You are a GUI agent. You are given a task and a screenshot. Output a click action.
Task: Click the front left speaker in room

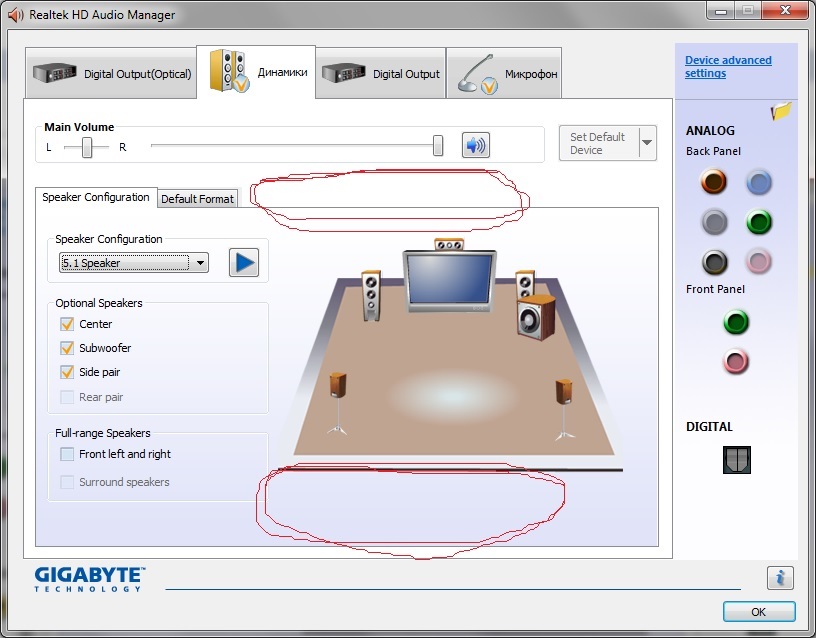(x=371, y=295)
